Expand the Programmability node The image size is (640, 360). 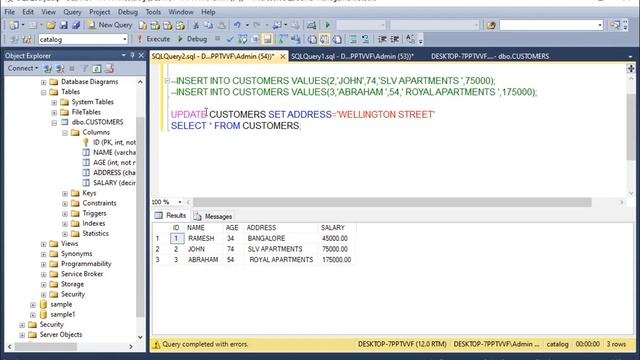[44, 264]
